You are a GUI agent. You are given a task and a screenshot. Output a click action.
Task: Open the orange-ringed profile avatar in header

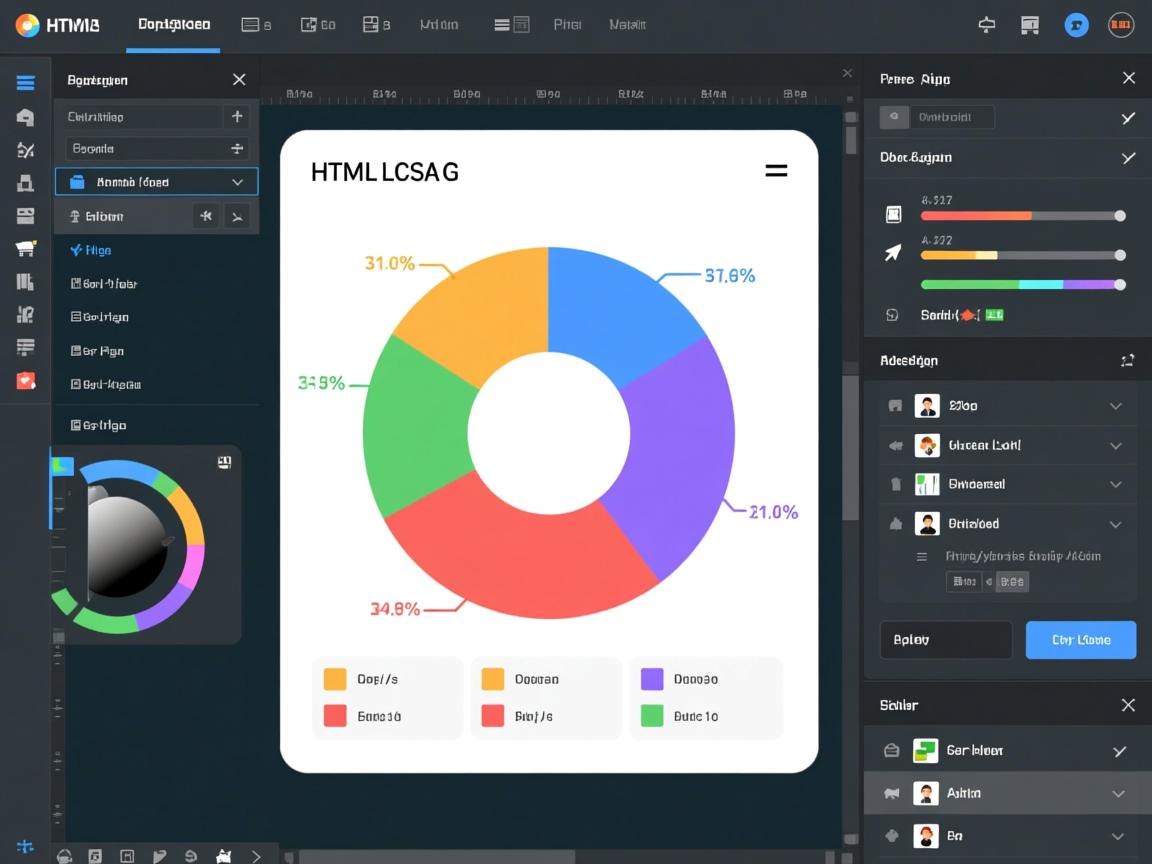point(1121,26)
